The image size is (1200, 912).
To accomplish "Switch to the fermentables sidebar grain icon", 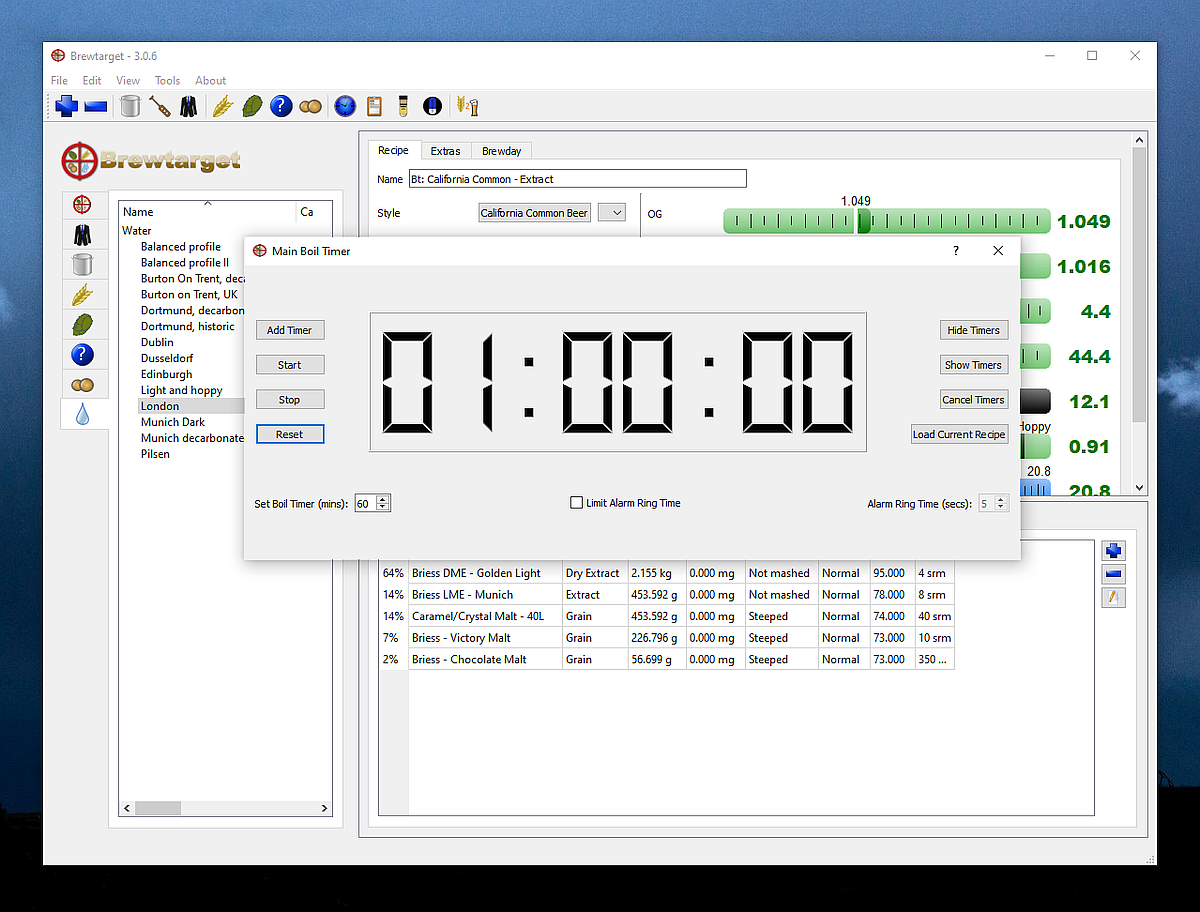I will pos(82,295).
